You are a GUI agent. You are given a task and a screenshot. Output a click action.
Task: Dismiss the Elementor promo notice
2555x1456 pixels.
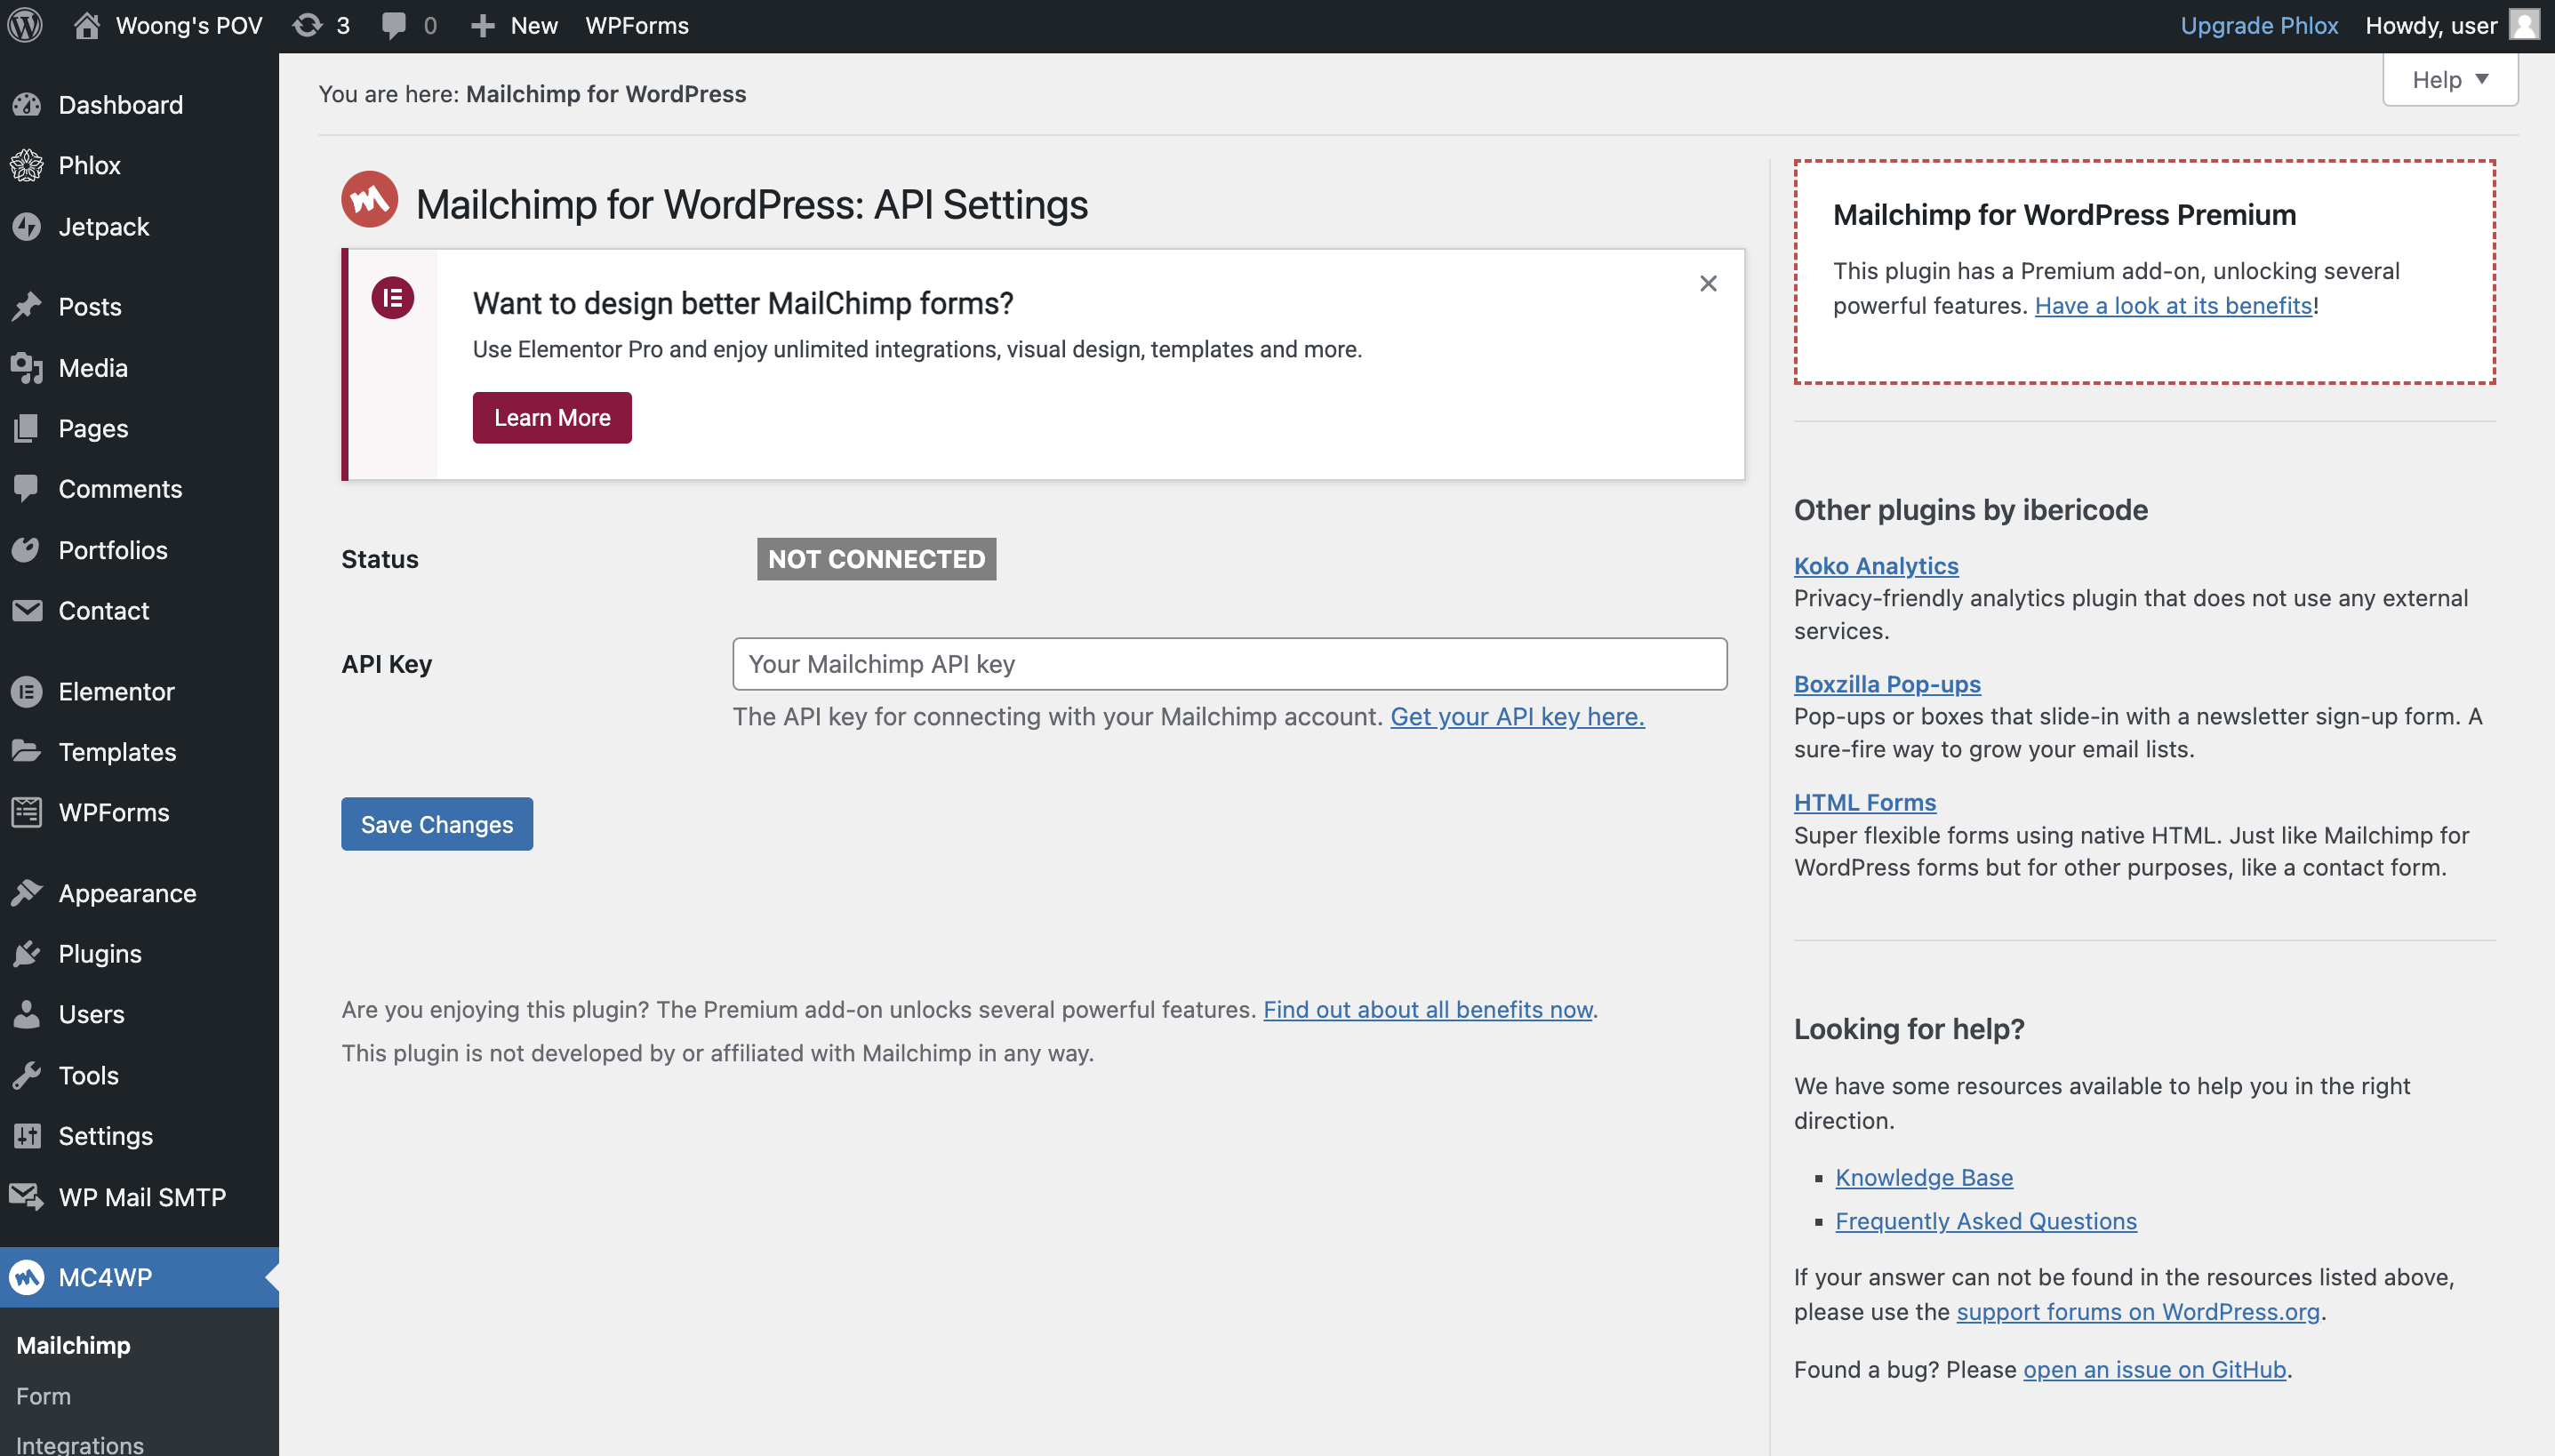1708,284
